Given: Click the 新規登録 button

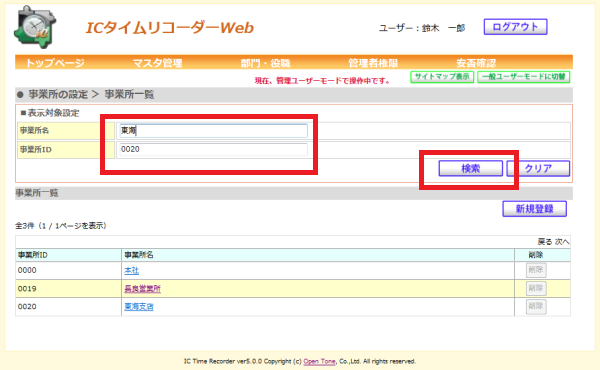Looking at the screenshot, I should coord(535,209).
